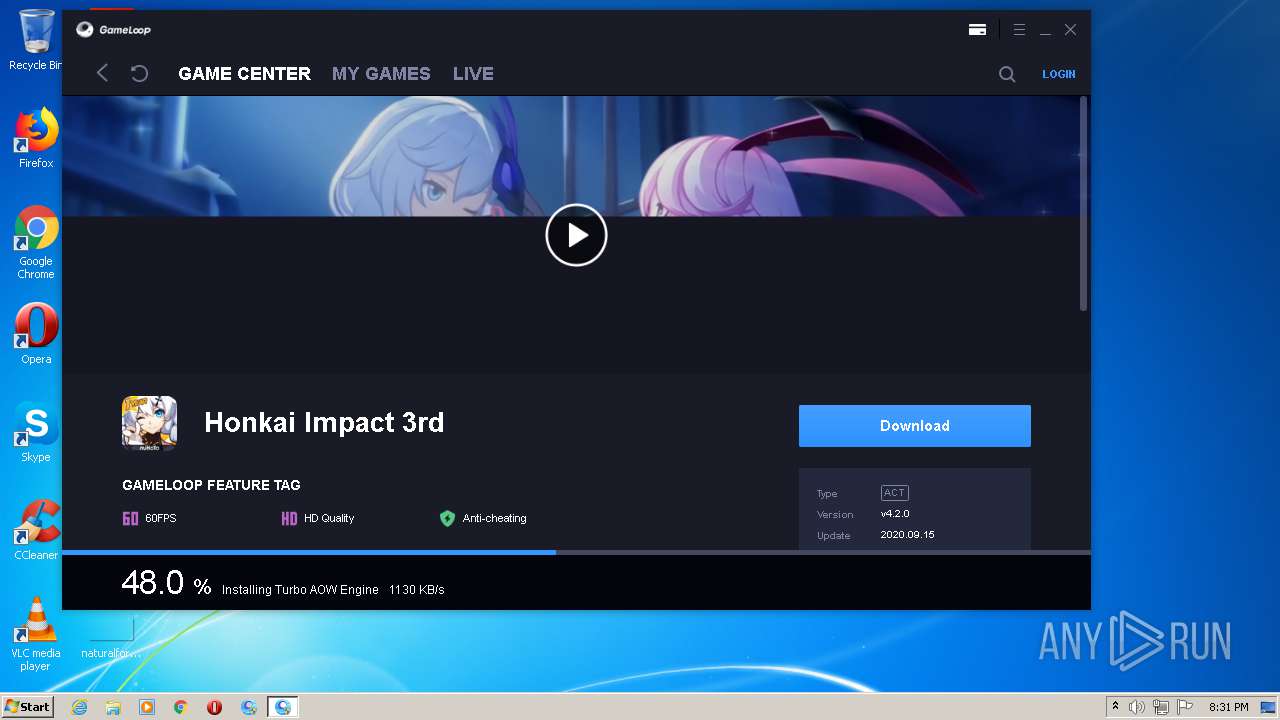Open the search magnifier icon
This screenshot has height=720, width=1280.
pyautogui.click(x=1007, y=74)
